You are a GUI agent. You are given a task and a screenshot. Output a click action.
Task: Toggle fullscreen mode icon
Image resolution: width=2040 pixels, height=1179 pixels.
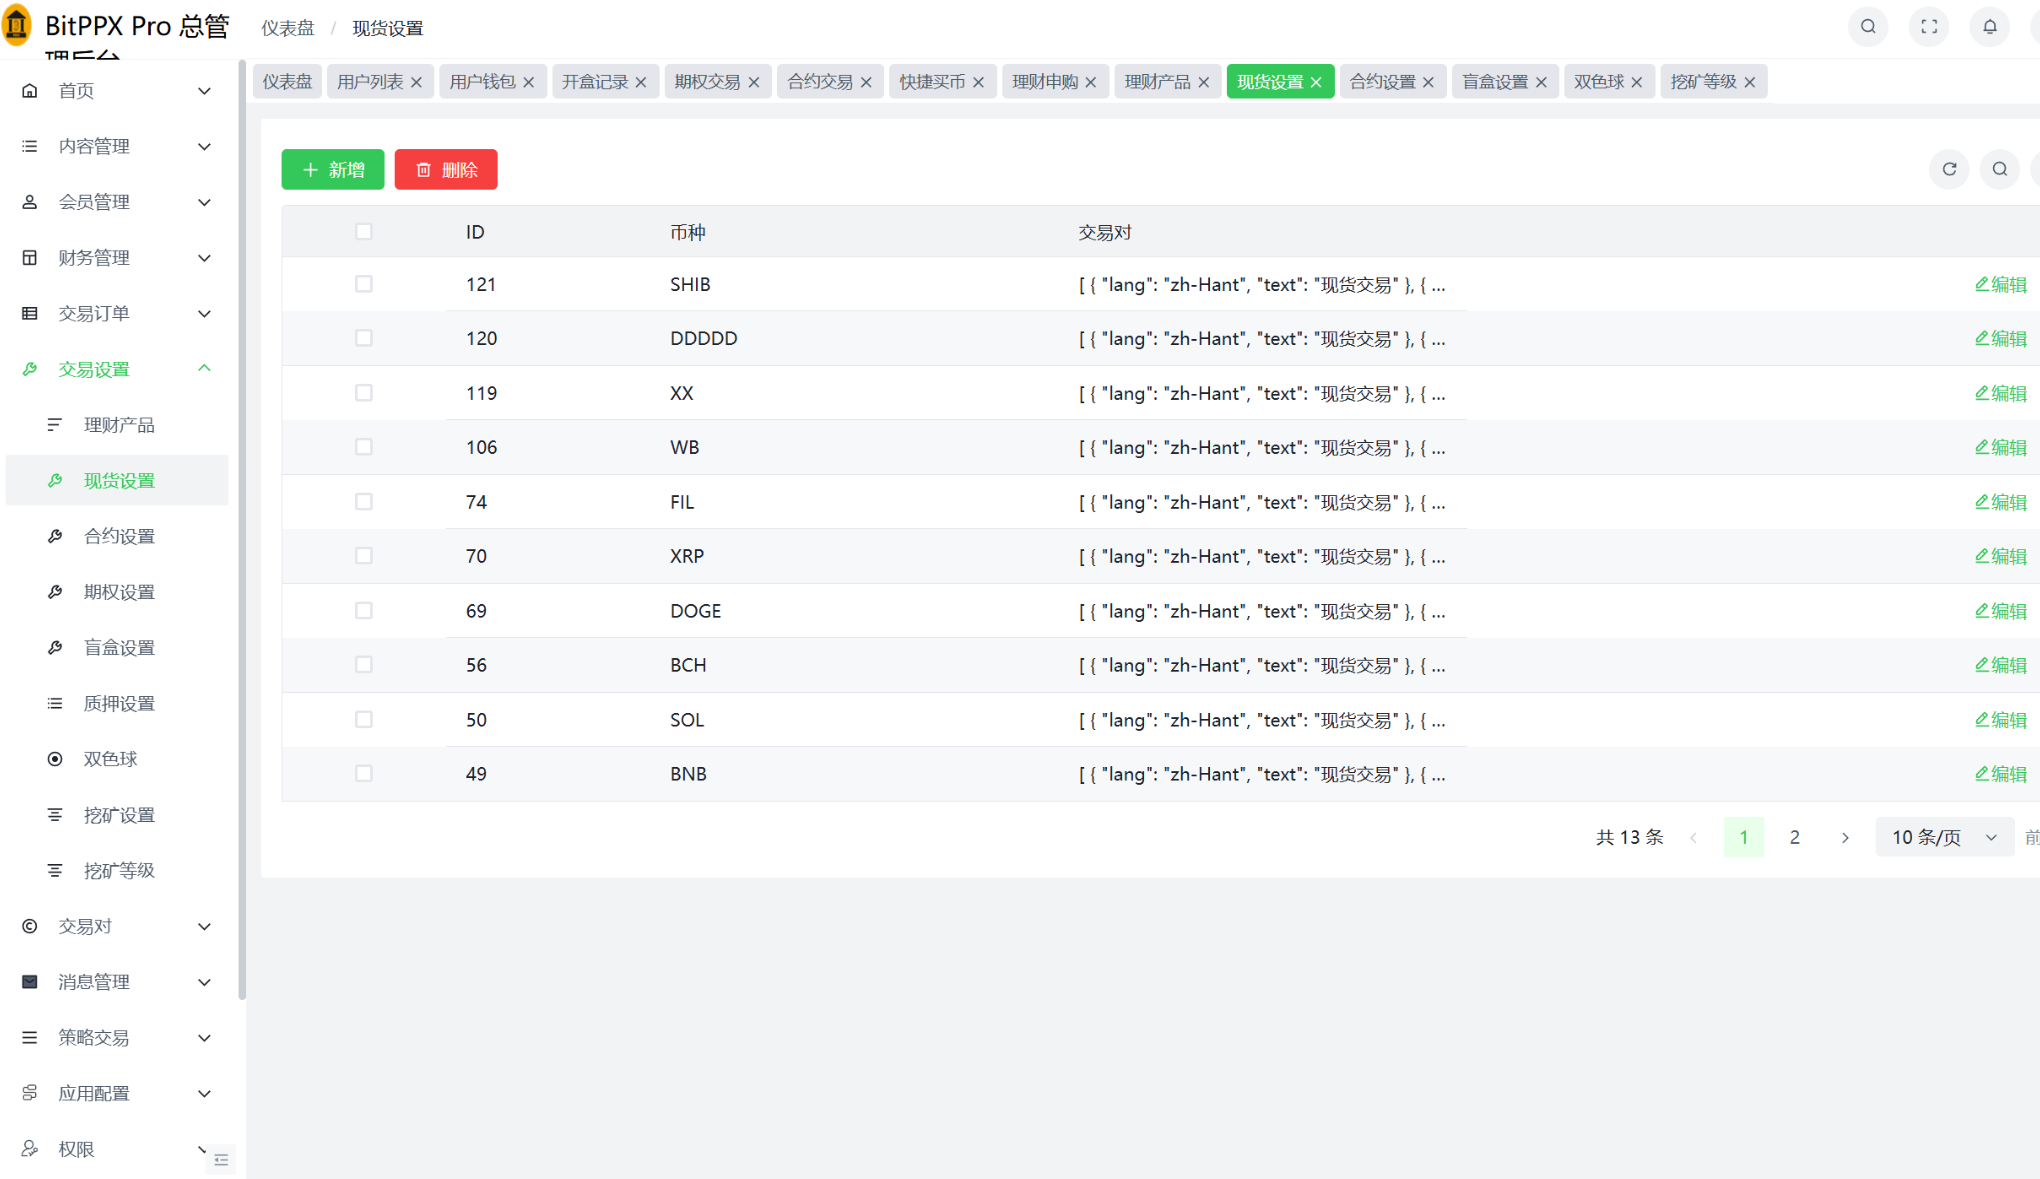tap(1929, 27)
